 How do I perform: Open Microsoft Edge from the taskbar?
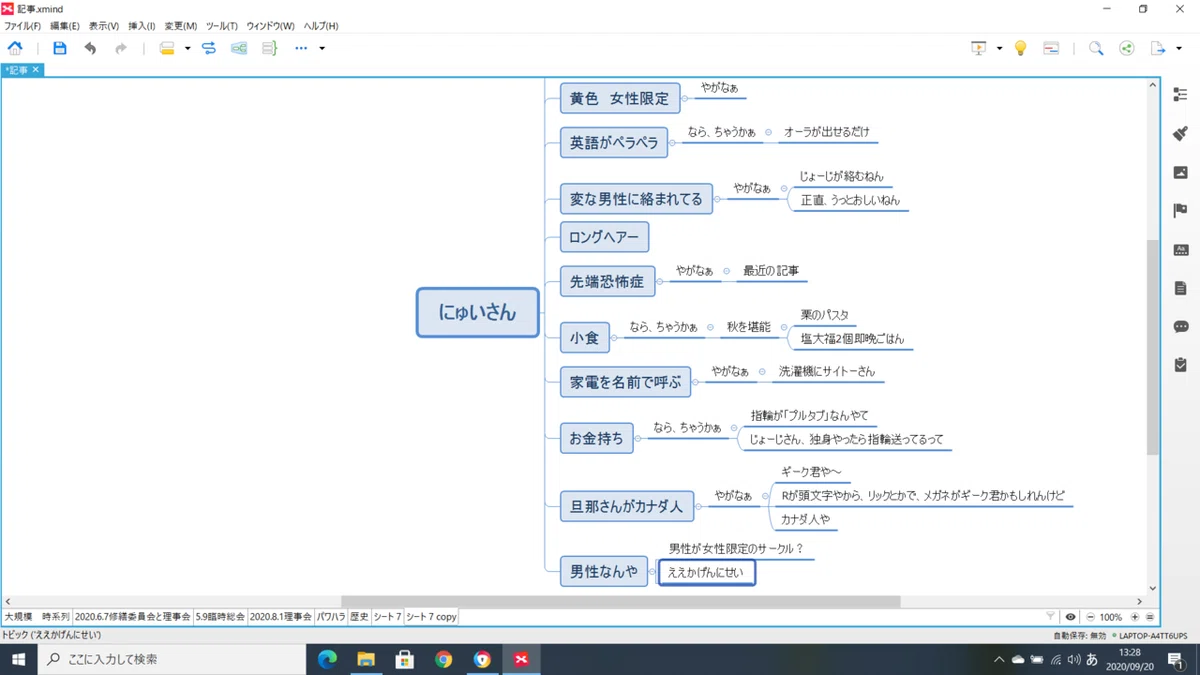point(327,659)
